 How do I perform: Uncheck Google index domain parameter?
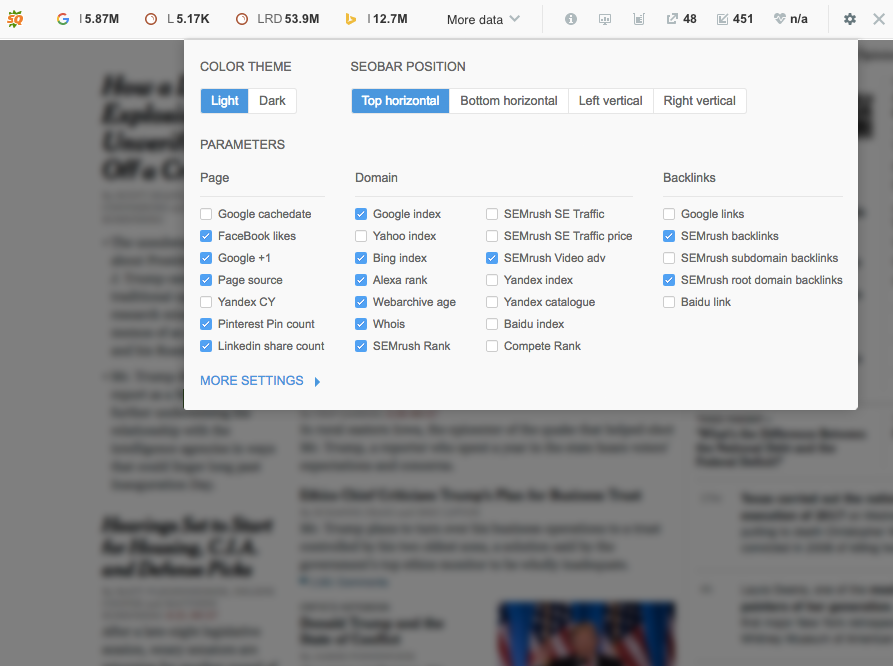tap(361, 214)
